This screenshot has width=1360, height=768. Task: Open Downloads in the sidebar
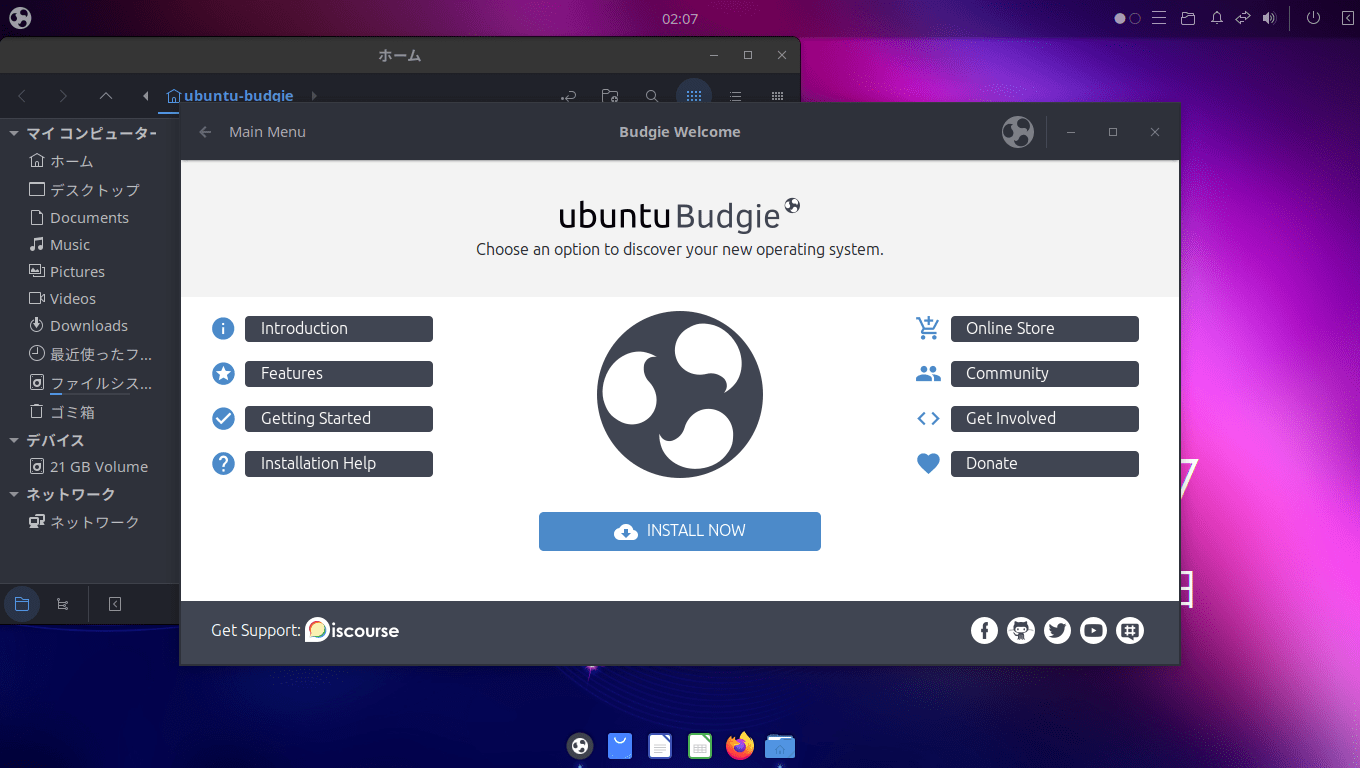(x=88, y=326)
